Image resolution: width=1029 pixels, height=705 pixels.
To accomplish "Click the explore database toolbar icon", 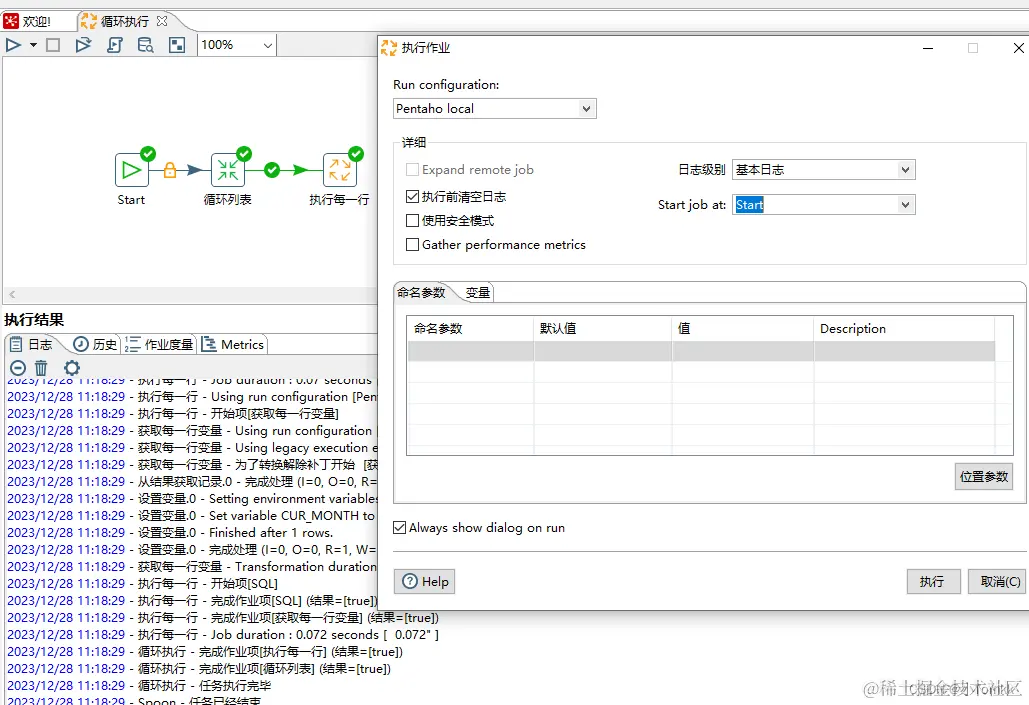I will coord(146,45).
